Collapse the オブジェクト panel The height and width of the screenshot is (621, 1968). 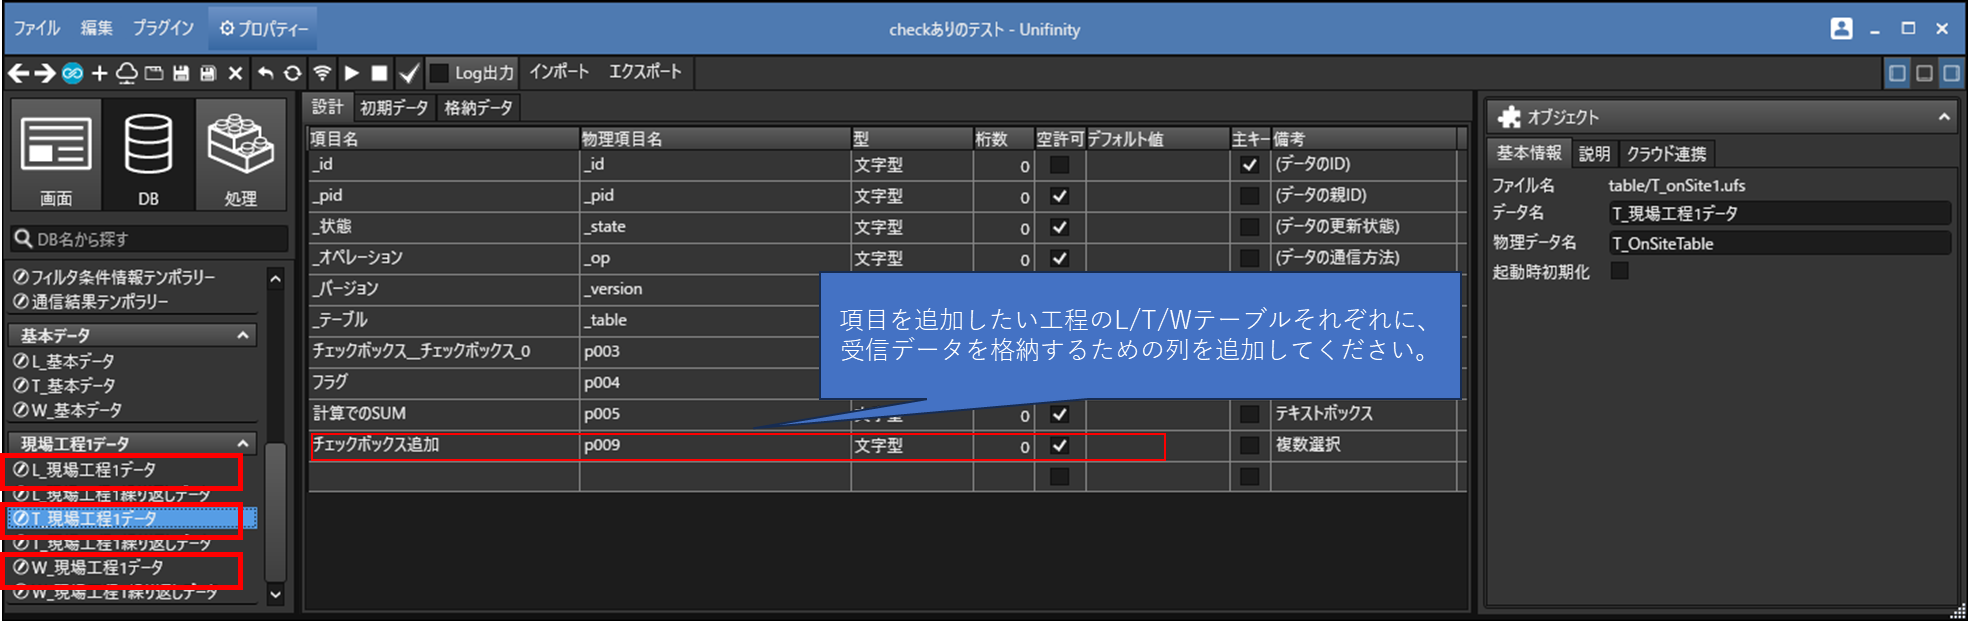(1943, 117)
